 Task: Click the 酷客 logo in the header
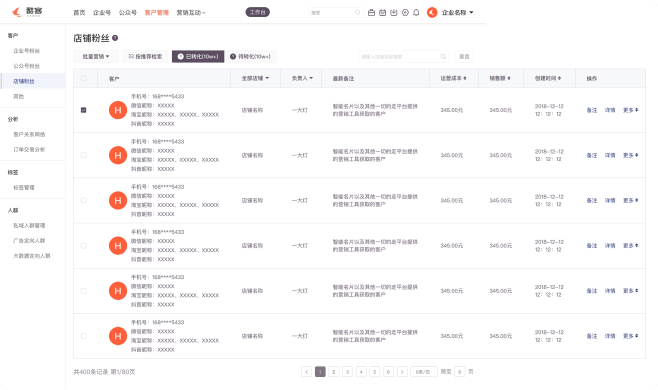point(27,12)
